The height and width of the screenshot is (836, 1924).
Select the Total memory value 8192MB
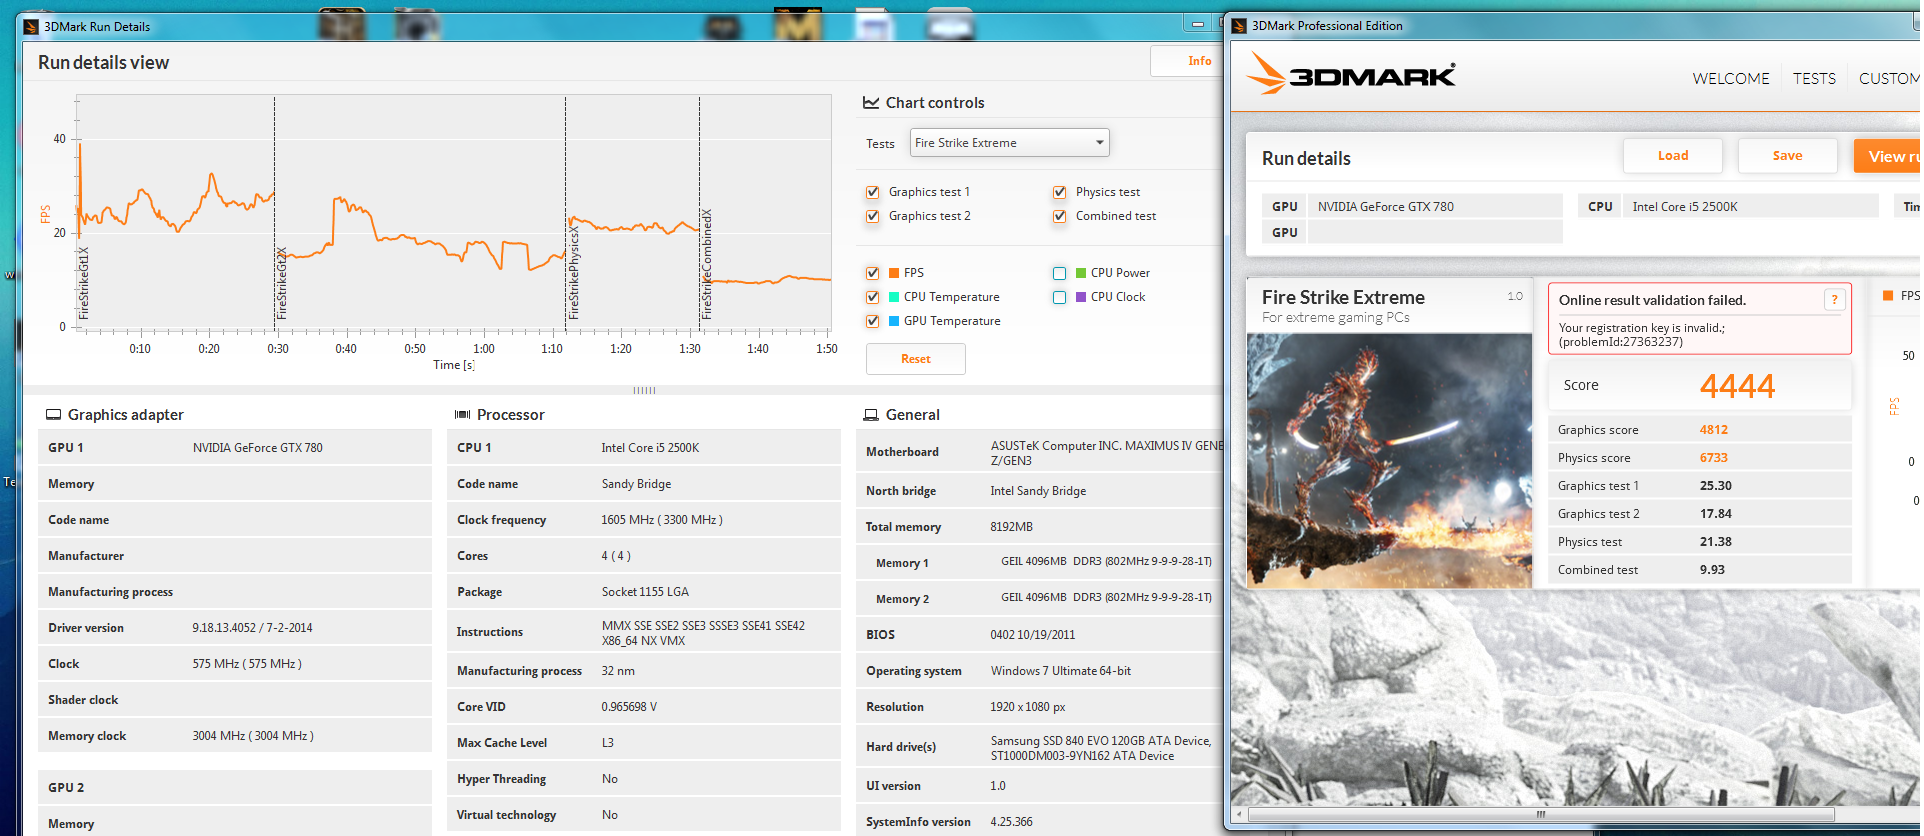pyautogui.click(x=1012, y=527)
